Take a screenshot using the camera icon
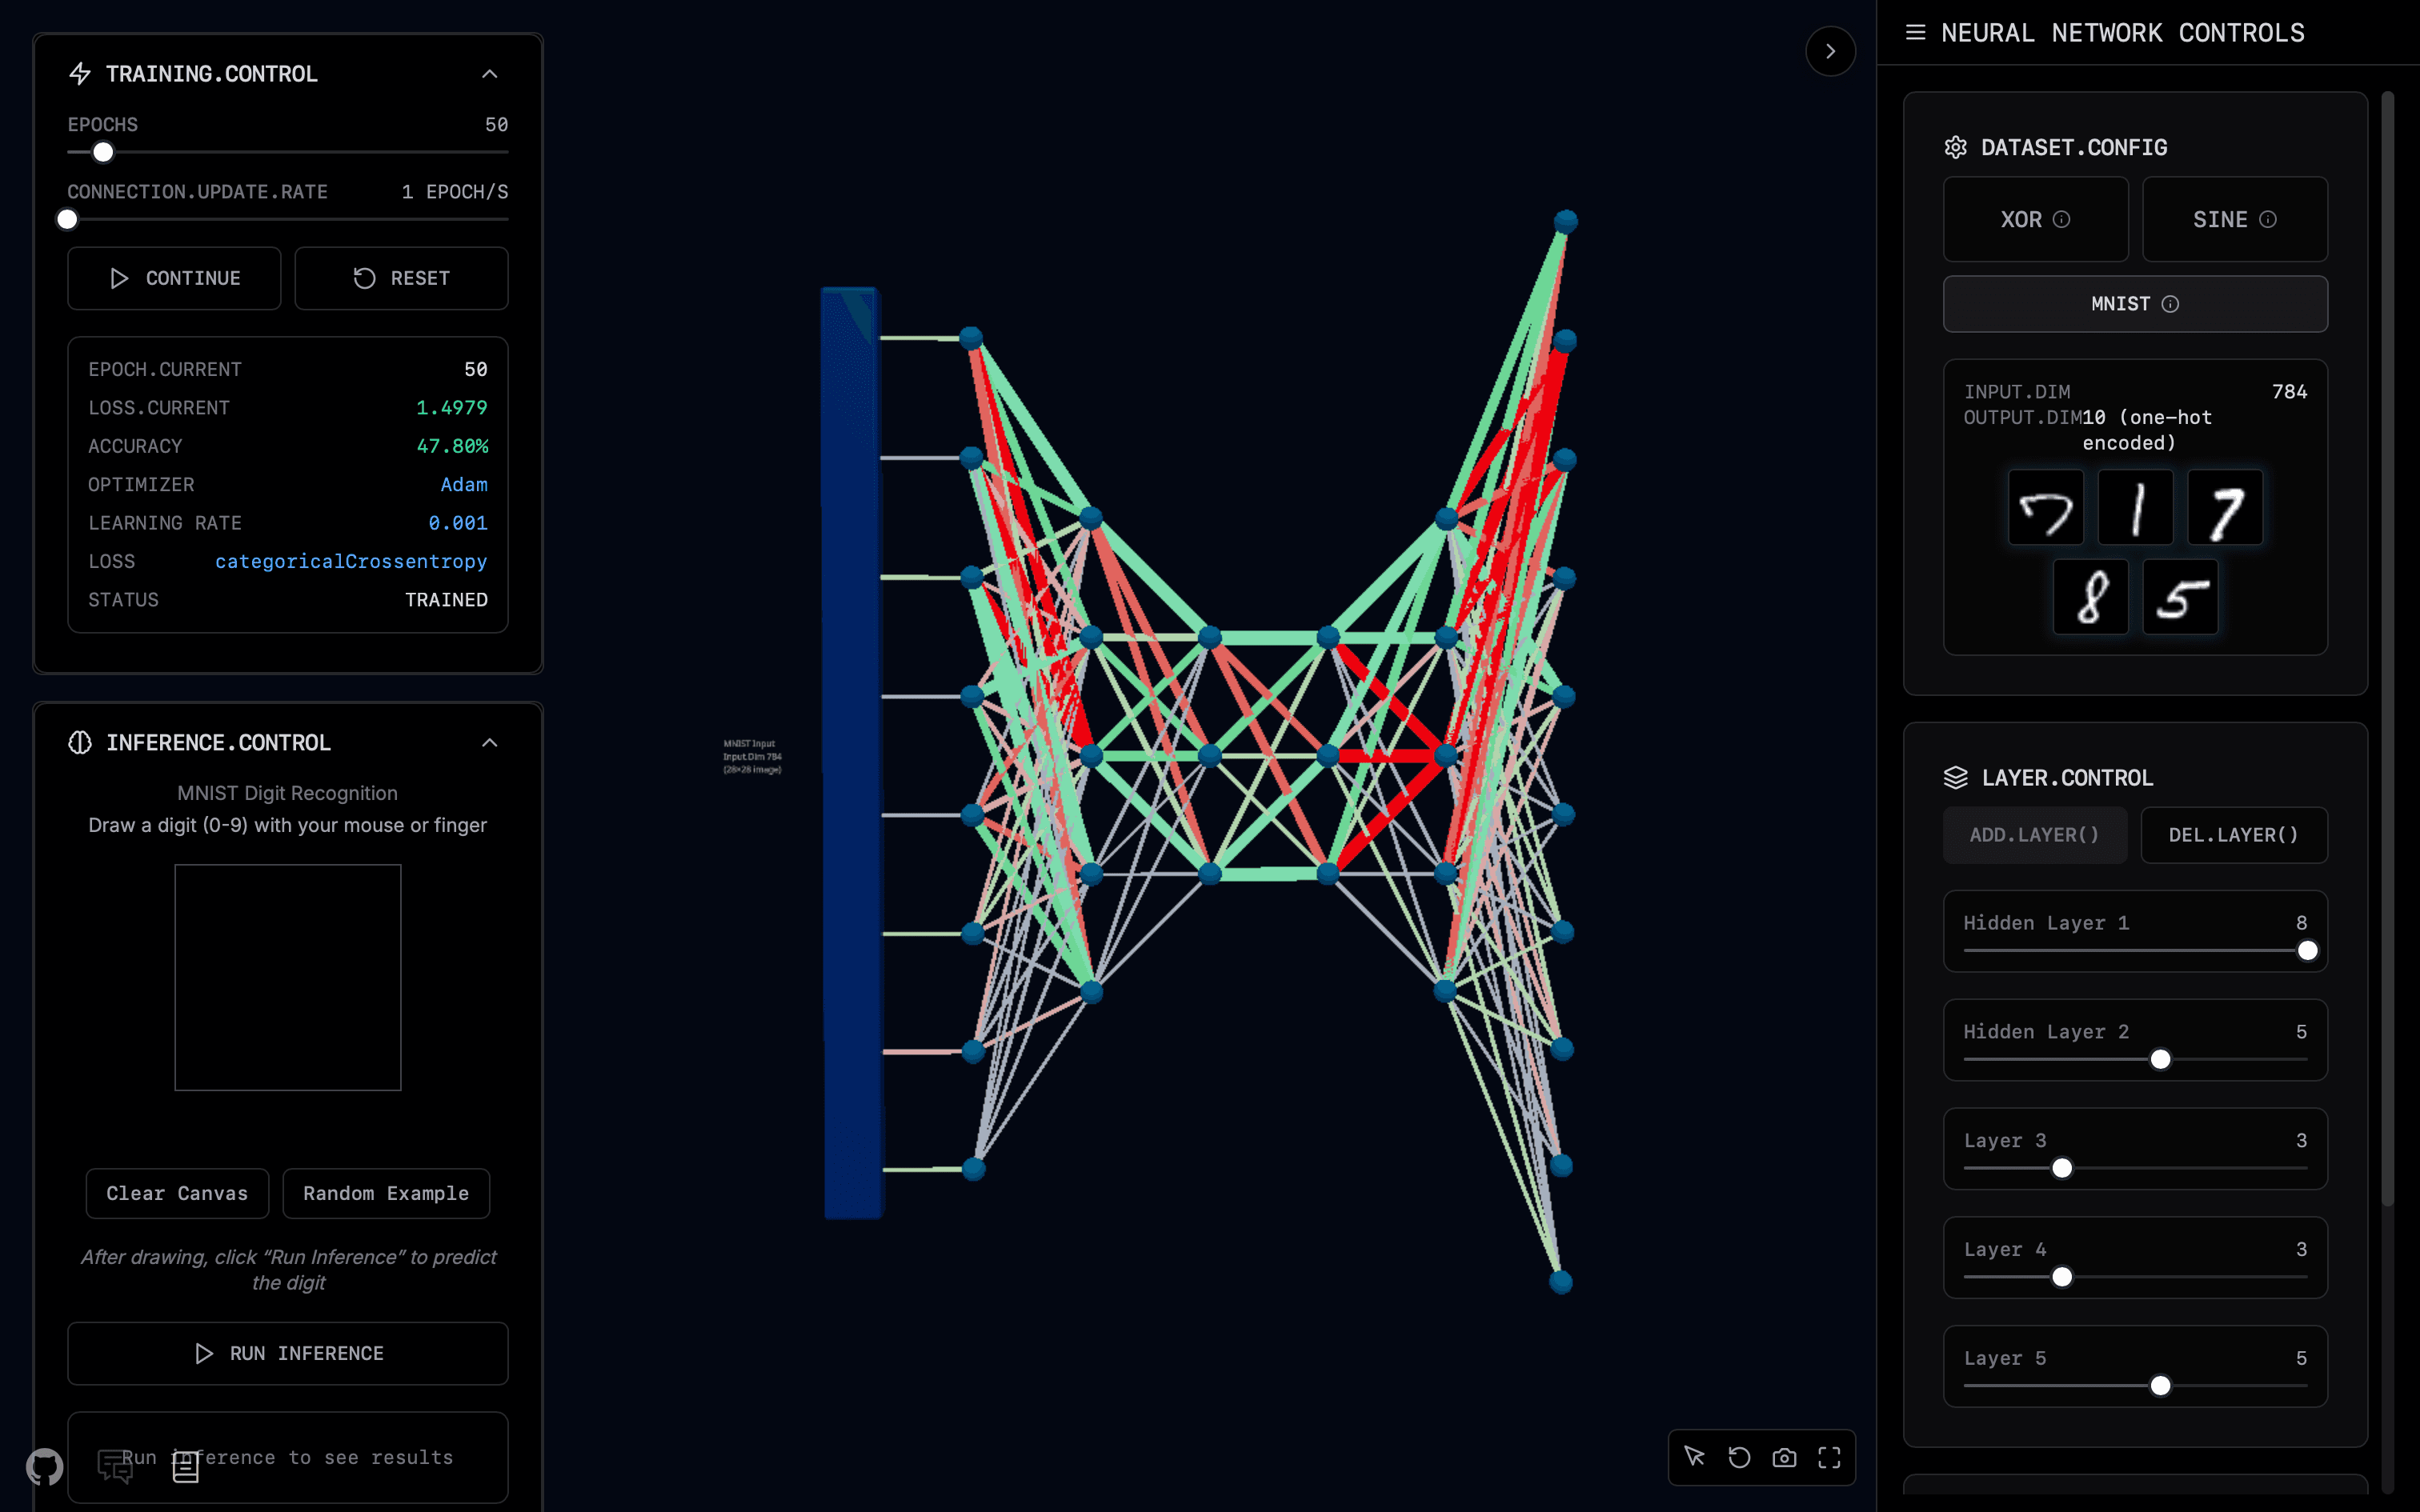 tap(1784, 1457)
